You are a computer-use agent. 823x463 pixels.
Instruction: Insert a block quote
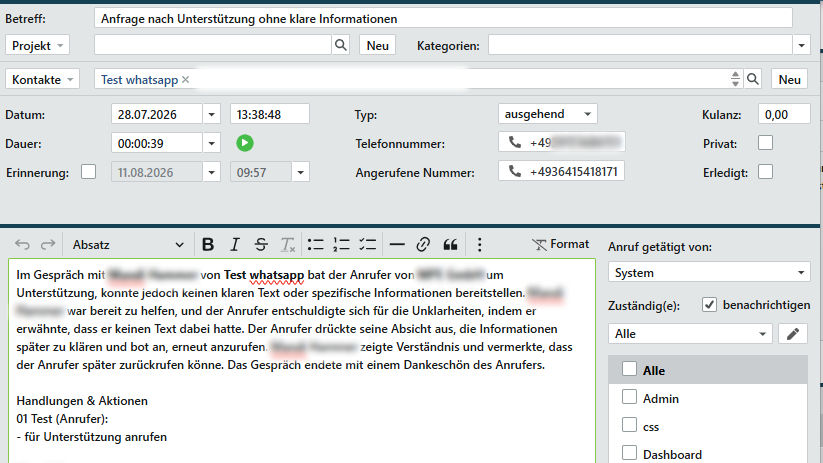[450, 245]
